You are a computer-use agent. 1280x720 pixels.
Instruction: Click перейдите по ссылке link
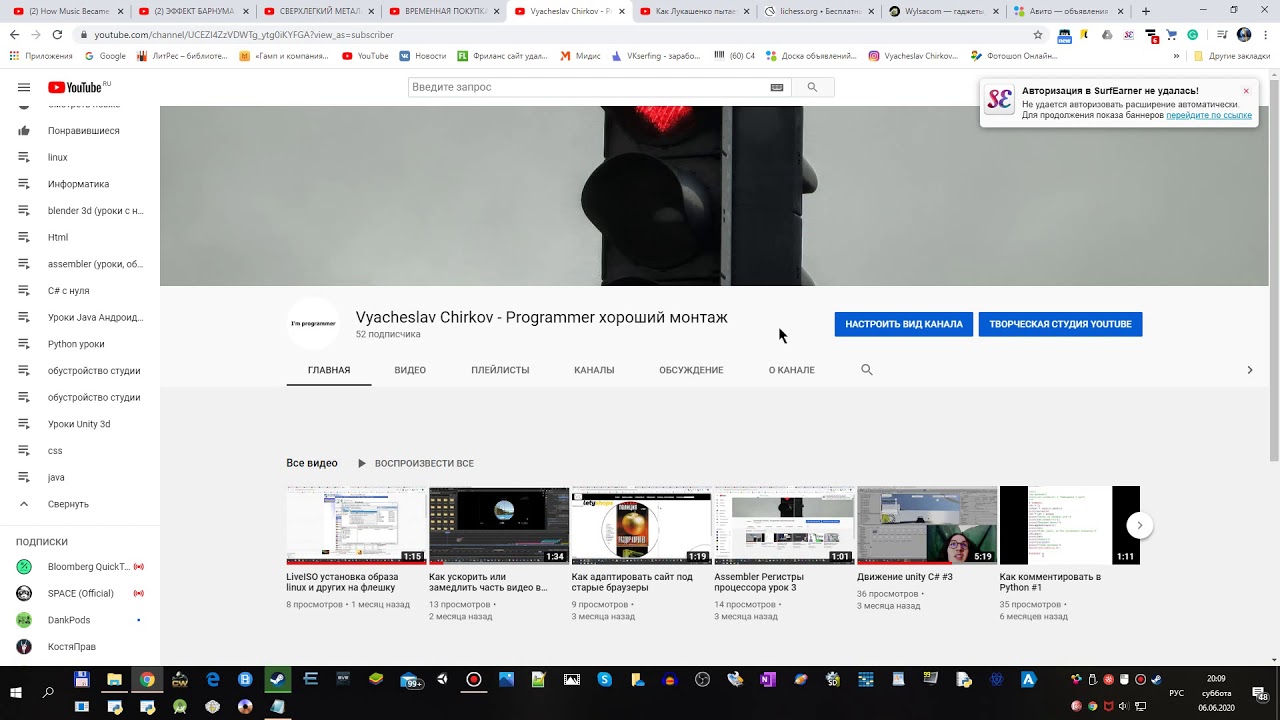1209,115
